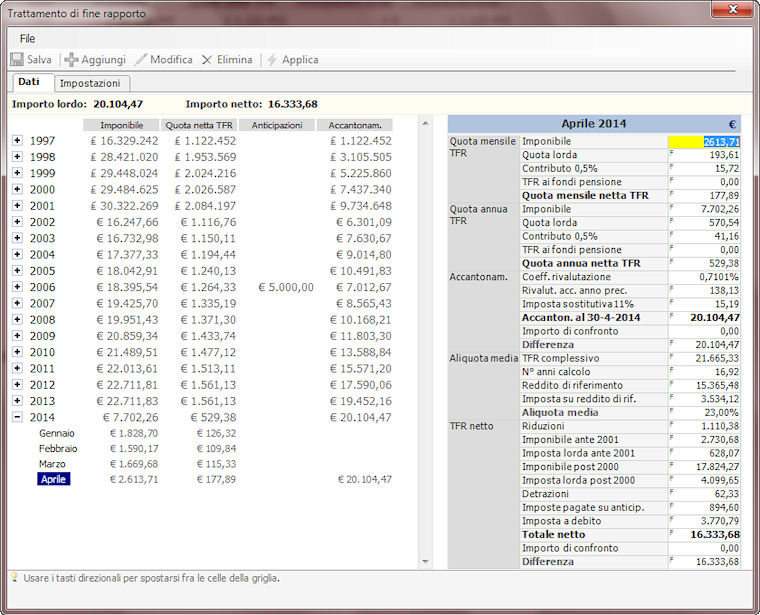This screenshot has height=615, width=760.
Task: Click Modifica text in toolbar
Action: 171,60
